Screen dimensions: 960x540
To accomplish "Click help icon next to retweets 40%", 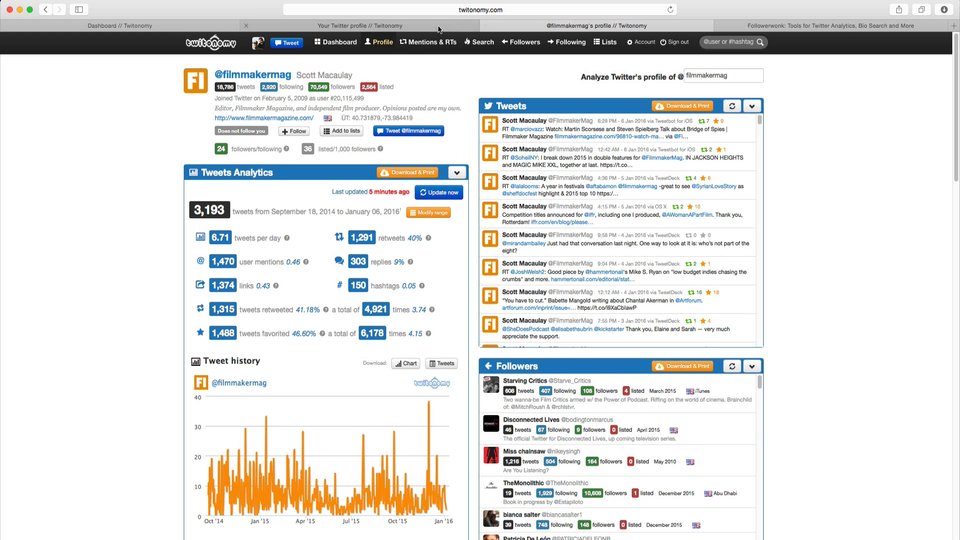I will click(429, 238).
